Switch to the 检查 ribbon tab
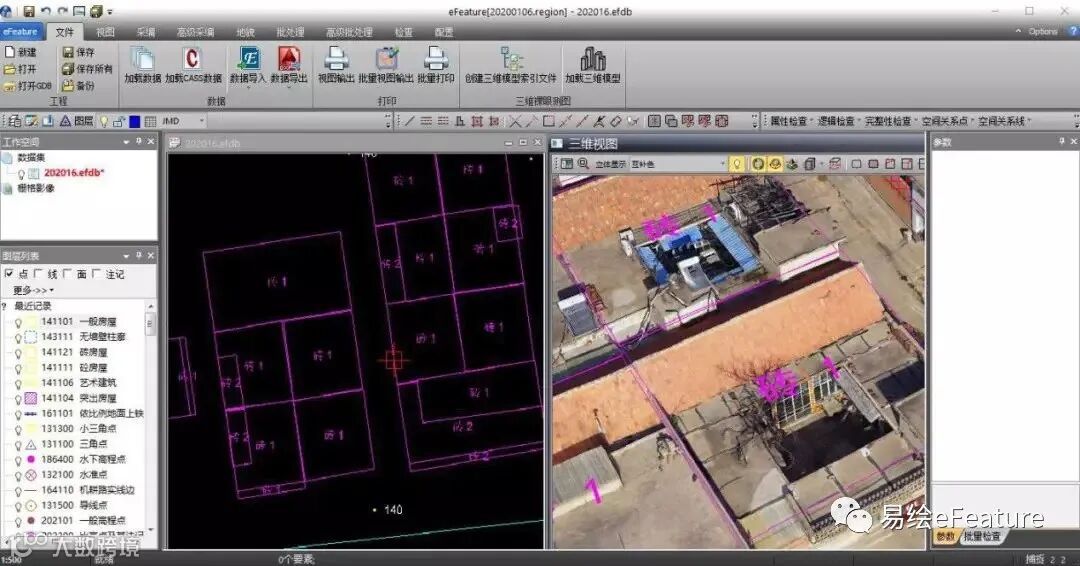This screenshot has width=1080, height=566. coord(404,32)
